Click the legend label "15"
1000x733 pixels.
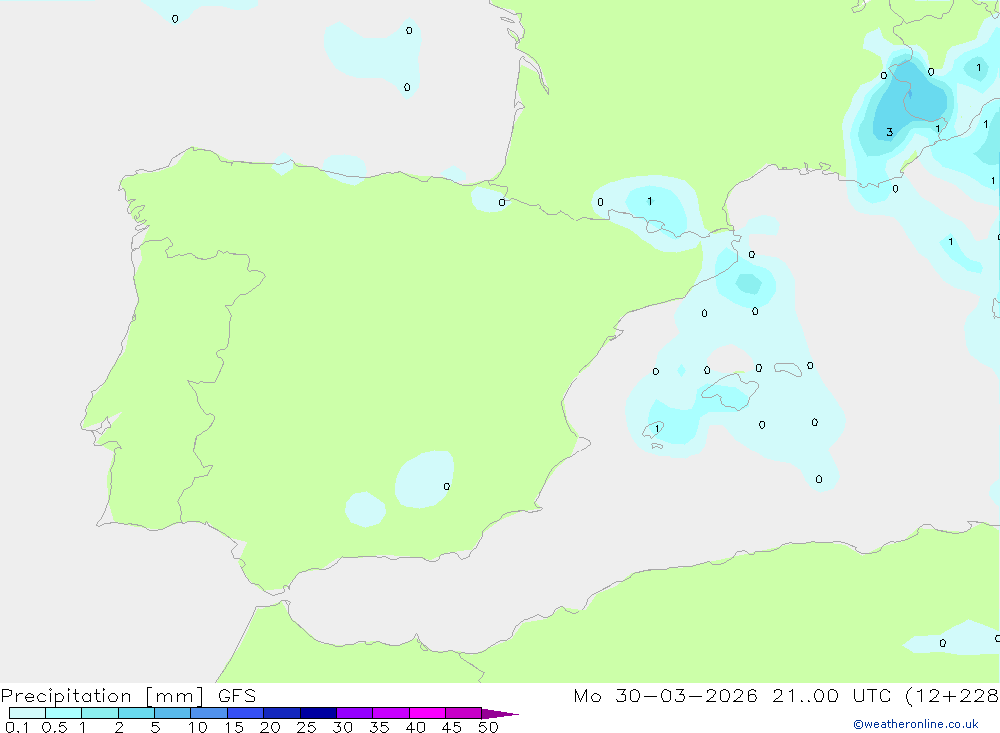click(234, 727)
